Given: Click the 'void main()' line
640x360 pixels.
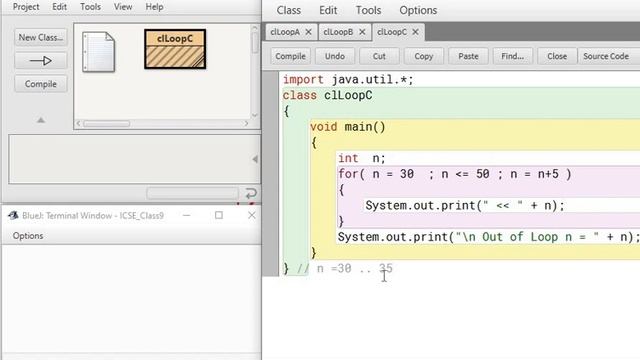Looking at the screenshot, I should click(x=348, y=127).
